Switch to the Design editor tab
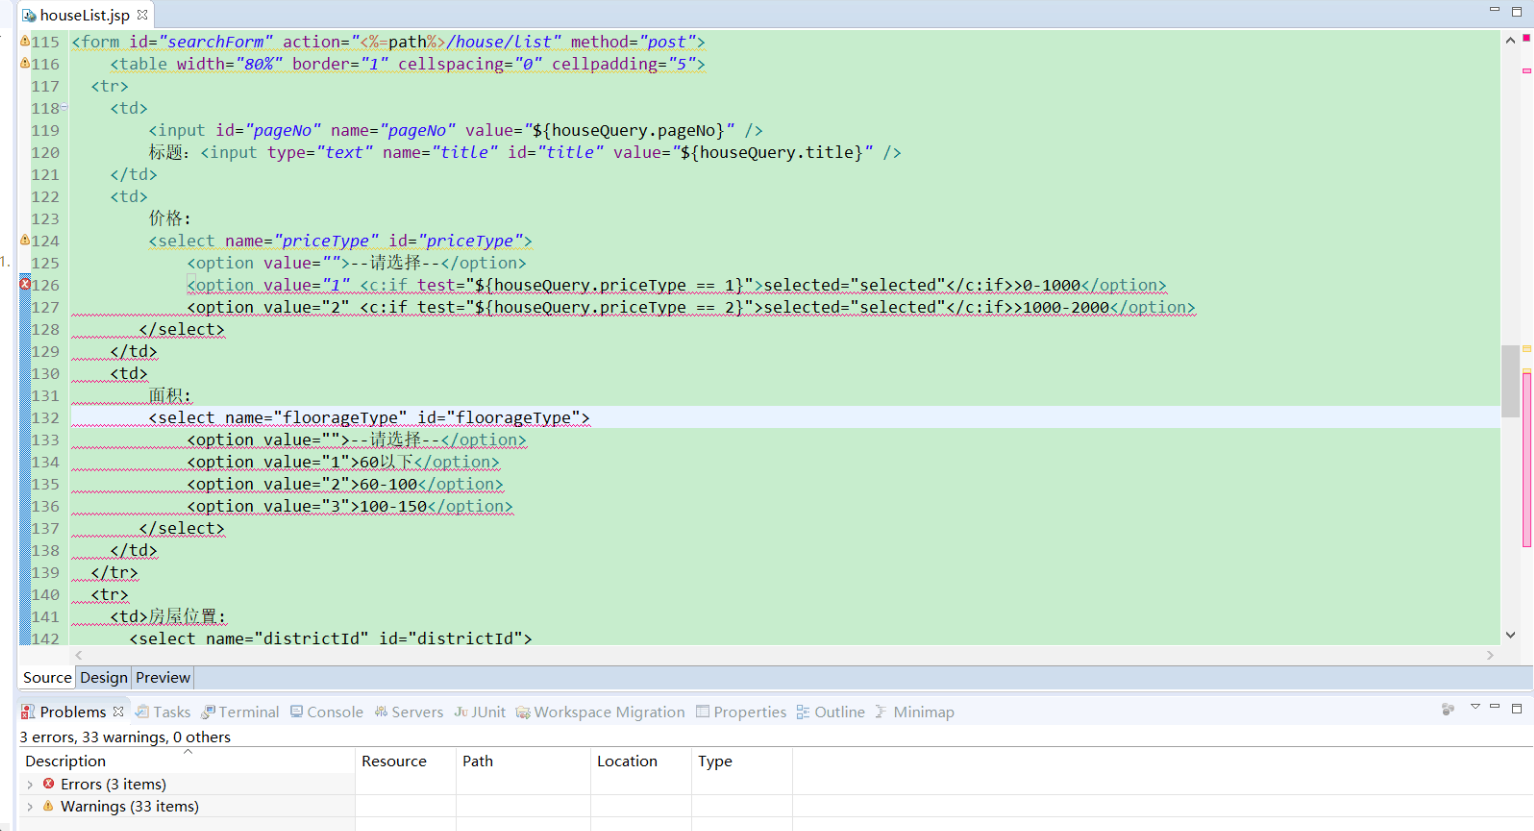 coord(104,677)
